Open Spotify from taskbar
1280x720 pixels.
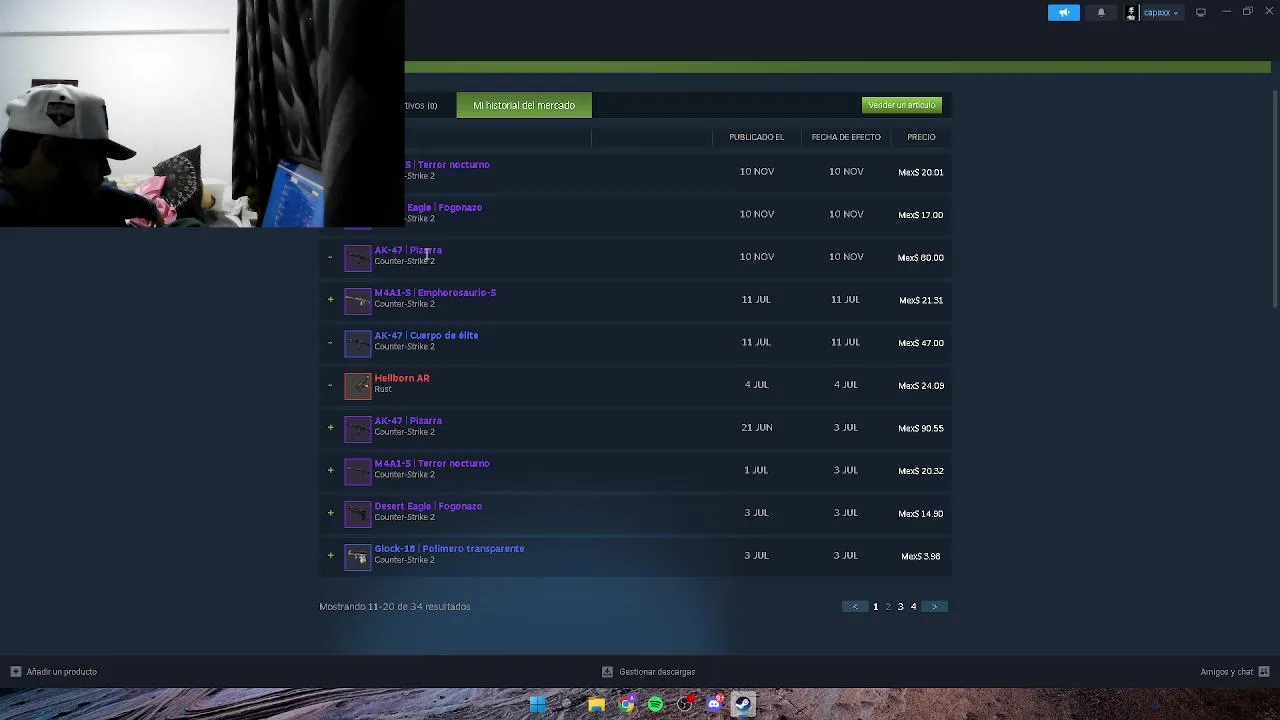tap(655, 704)
